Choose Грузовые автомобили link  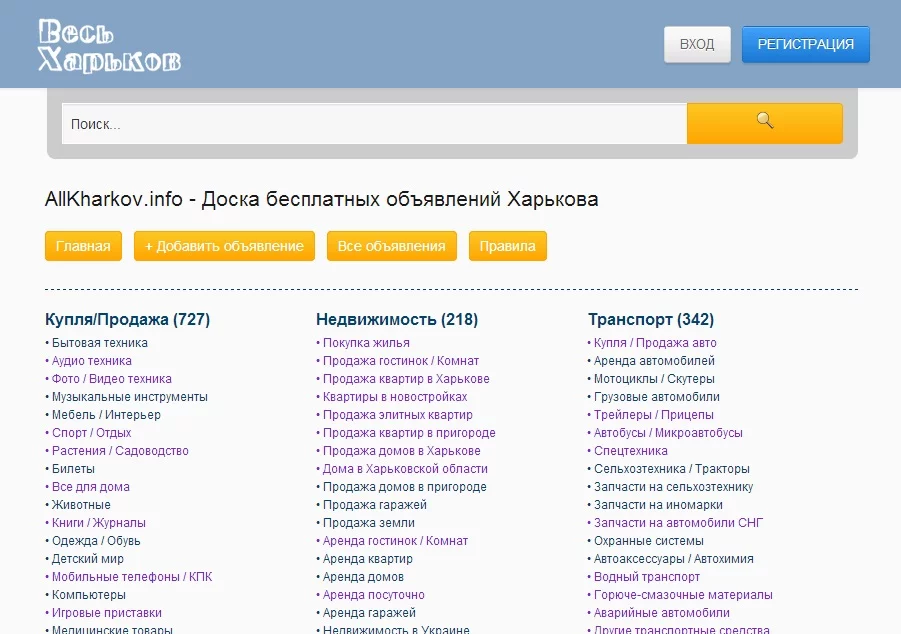pyautogui.click(x=657, y=397)
